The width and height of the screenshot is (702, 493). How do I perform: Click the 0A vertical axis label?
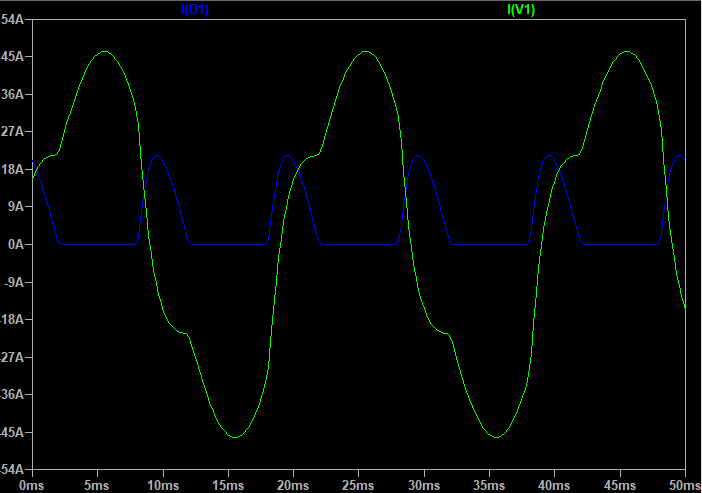coord(16,244)
